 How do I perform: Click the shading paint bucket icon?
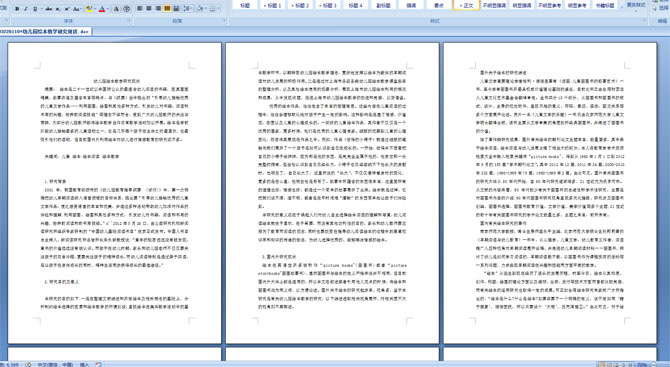tap(200, 9)
